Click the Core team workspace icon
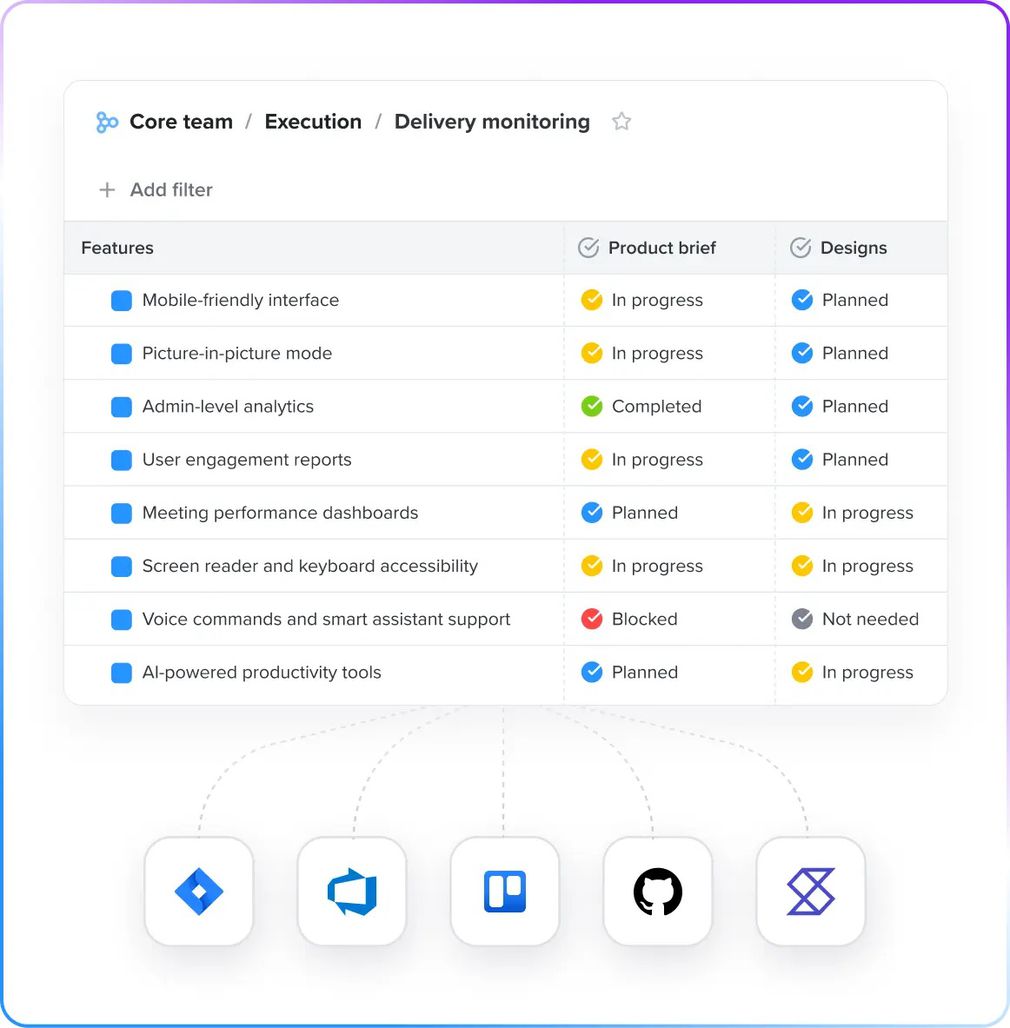Image resolution: width=1010 pixels, height=1028 pixels. pyautogui.click(x=107, y=122)
